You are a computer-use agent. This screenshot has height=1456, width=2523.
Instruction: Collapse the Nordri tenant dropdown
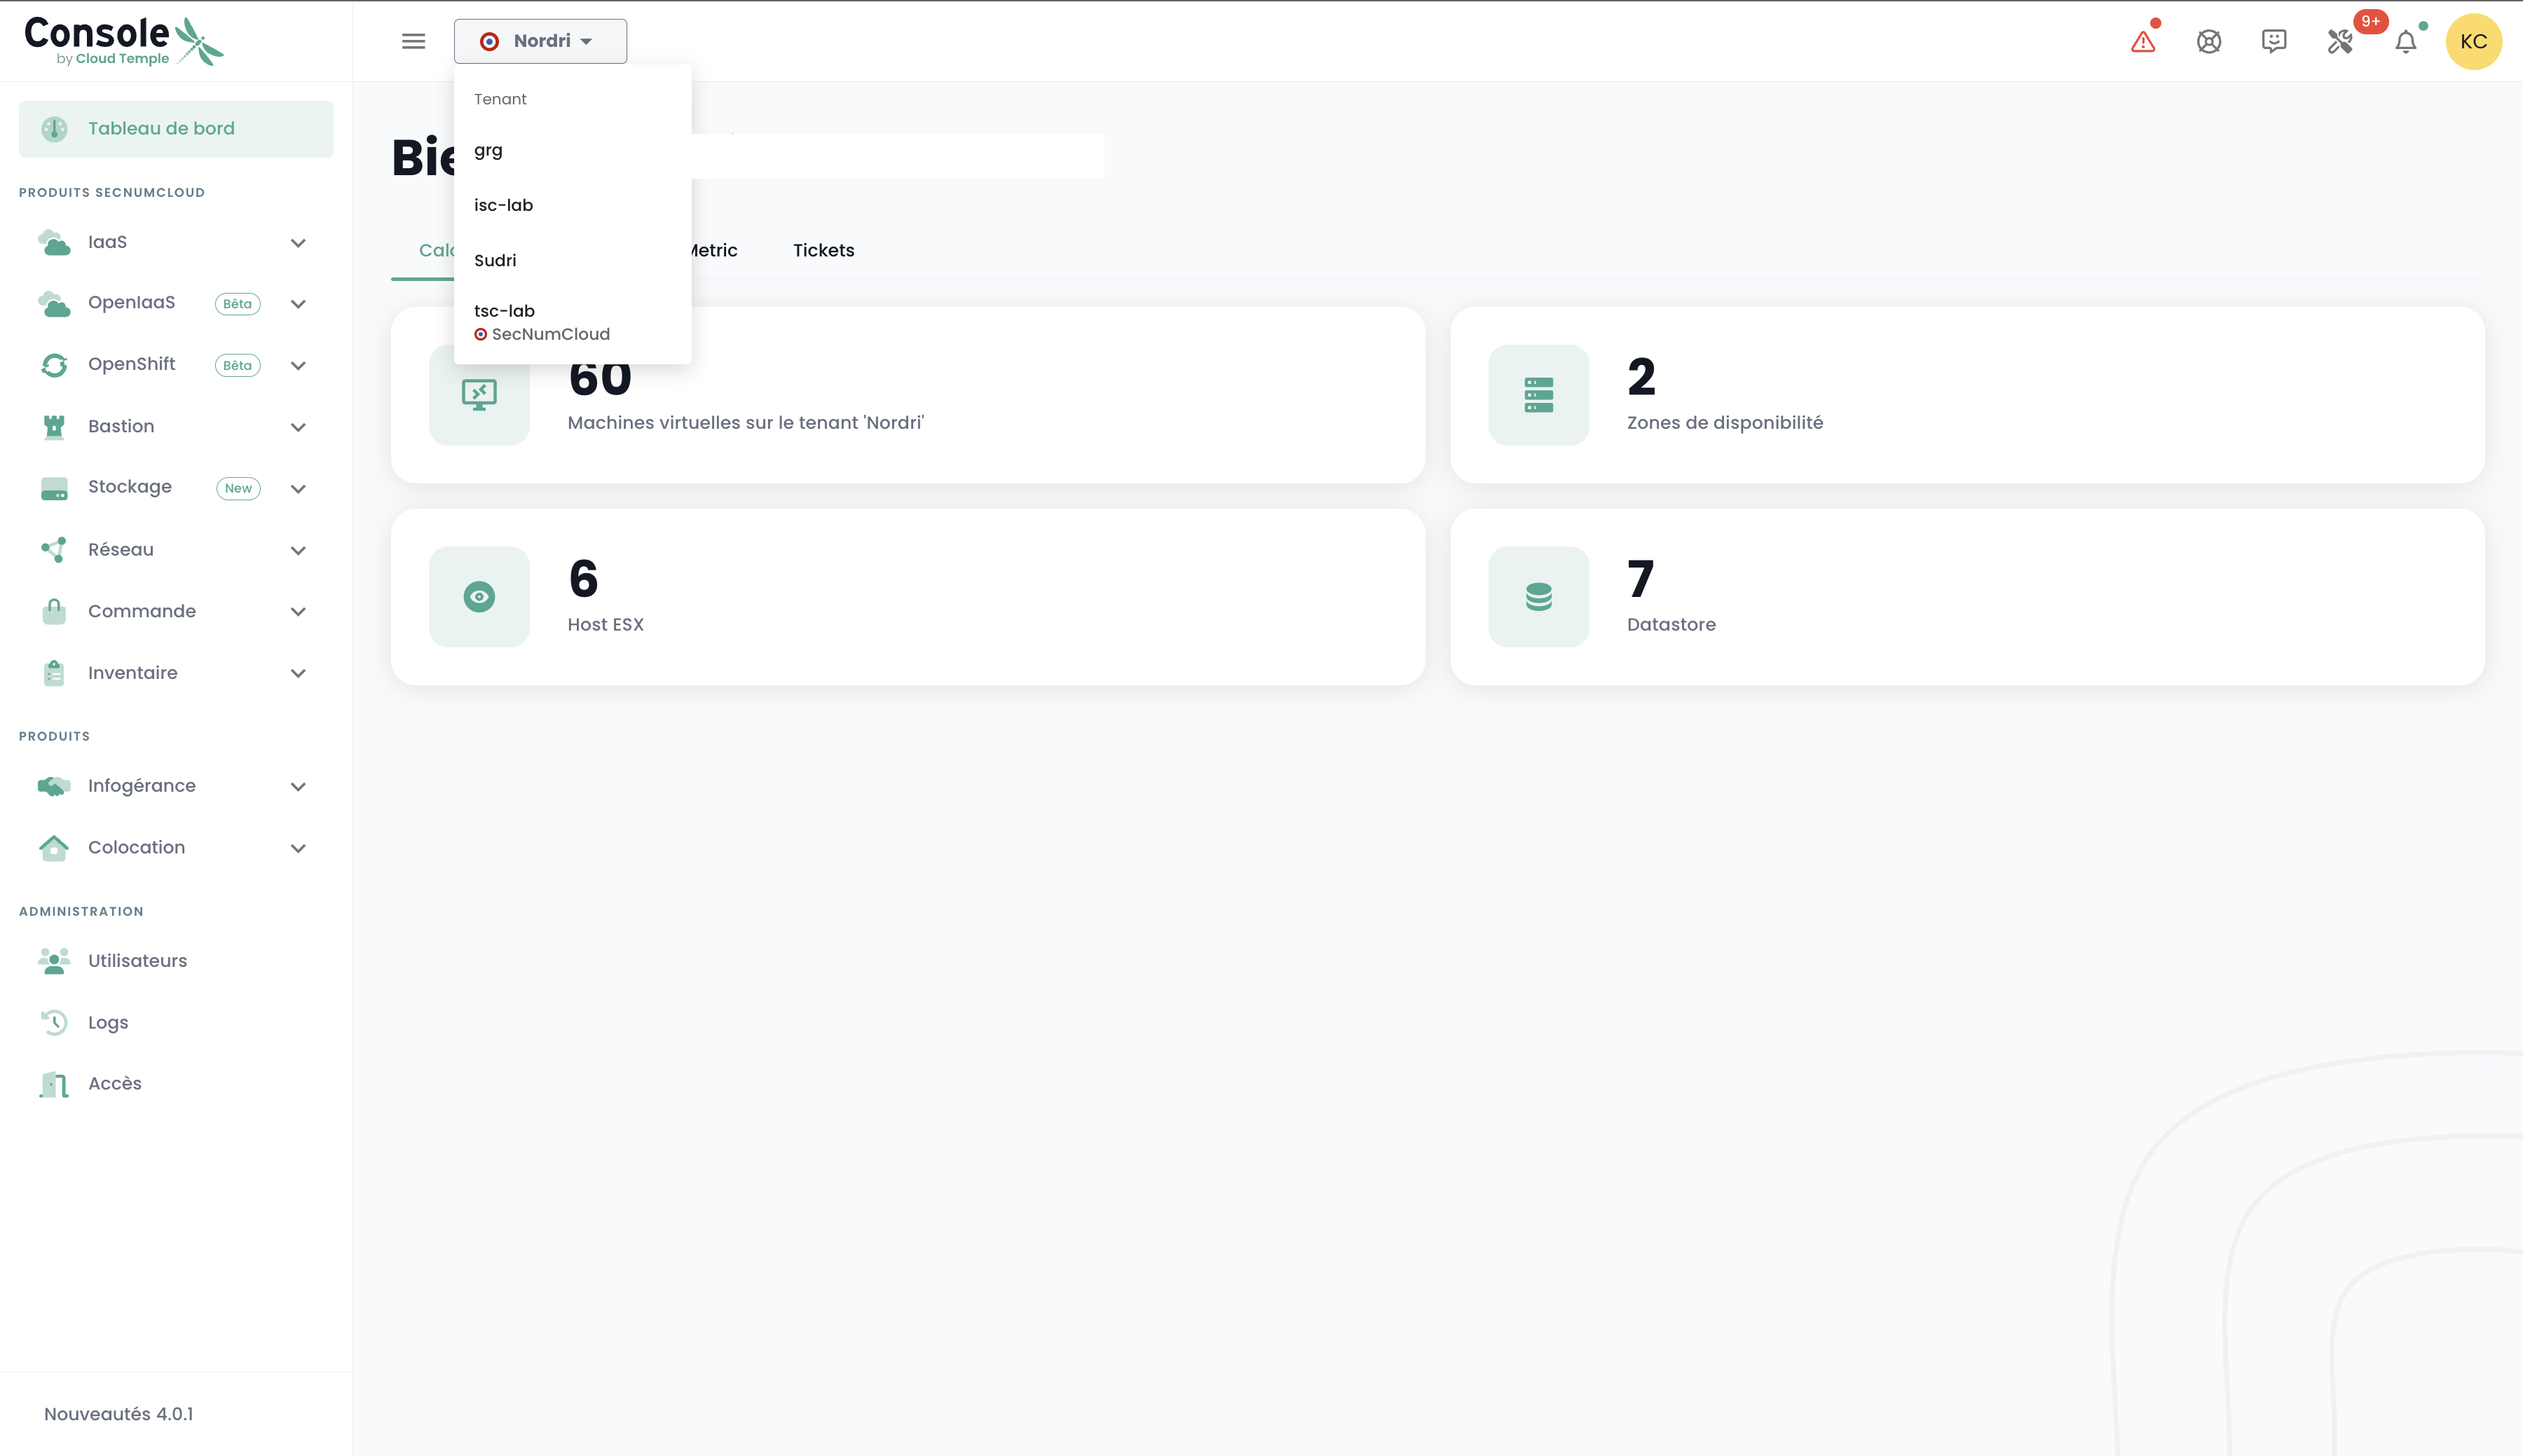click(540, 41)
